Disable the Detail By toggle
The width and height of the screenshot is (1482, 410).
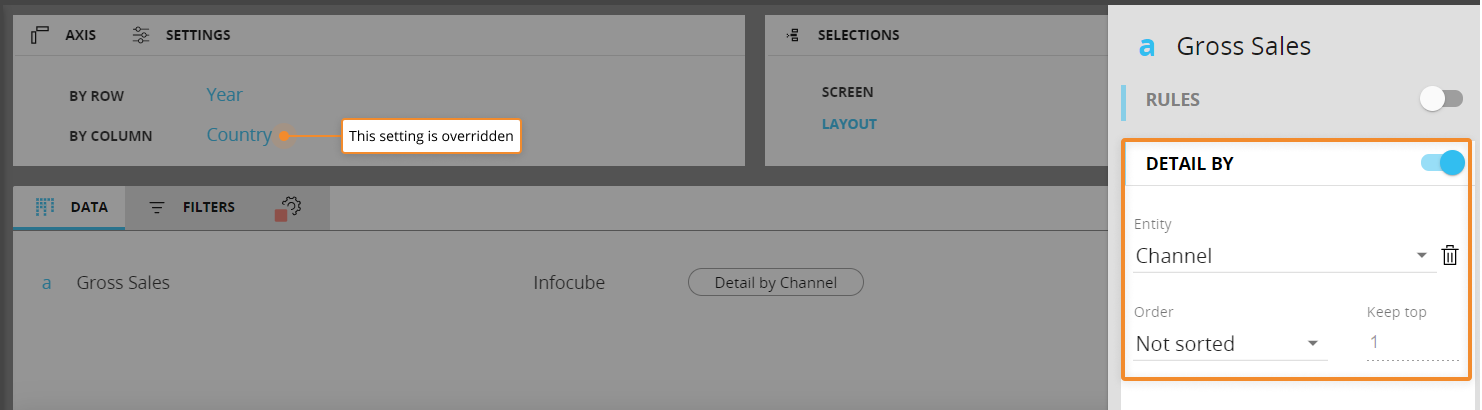[1442, 163]
